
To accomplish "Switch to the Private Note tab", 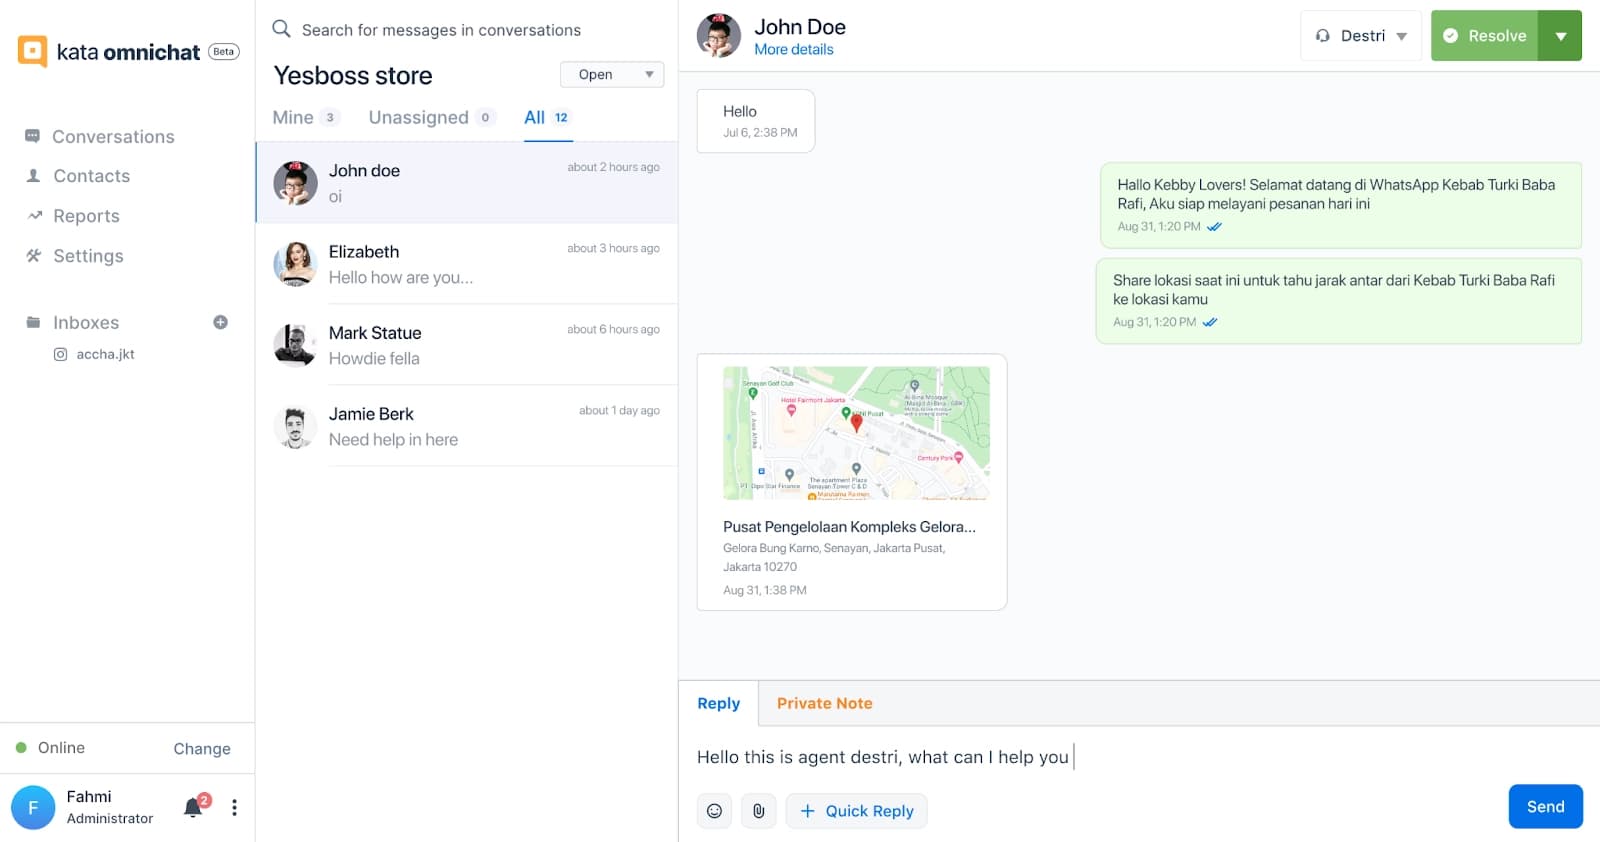I will 824,704.
